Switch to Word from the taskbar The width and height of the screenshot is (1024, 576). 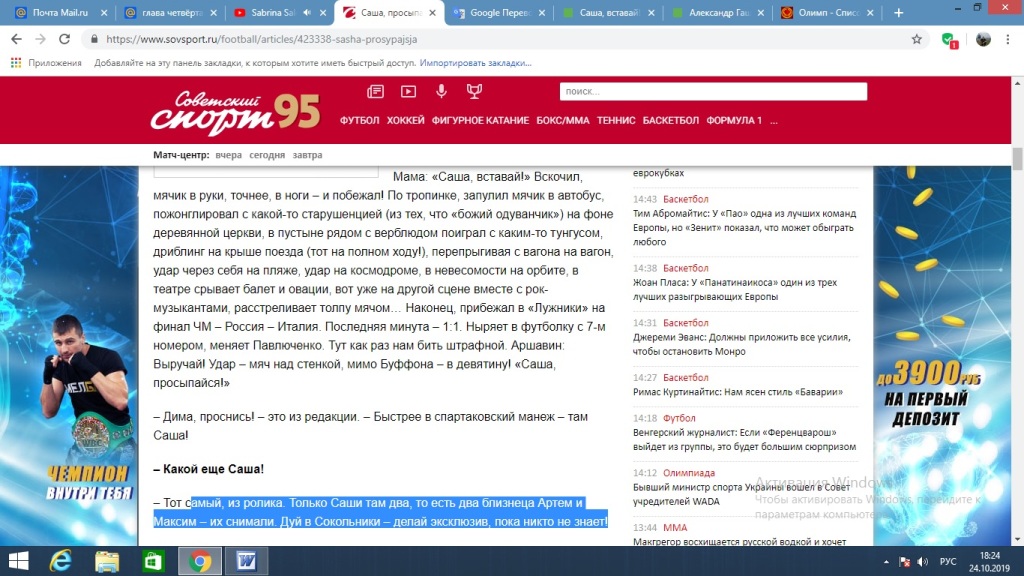tap(246, 561)
